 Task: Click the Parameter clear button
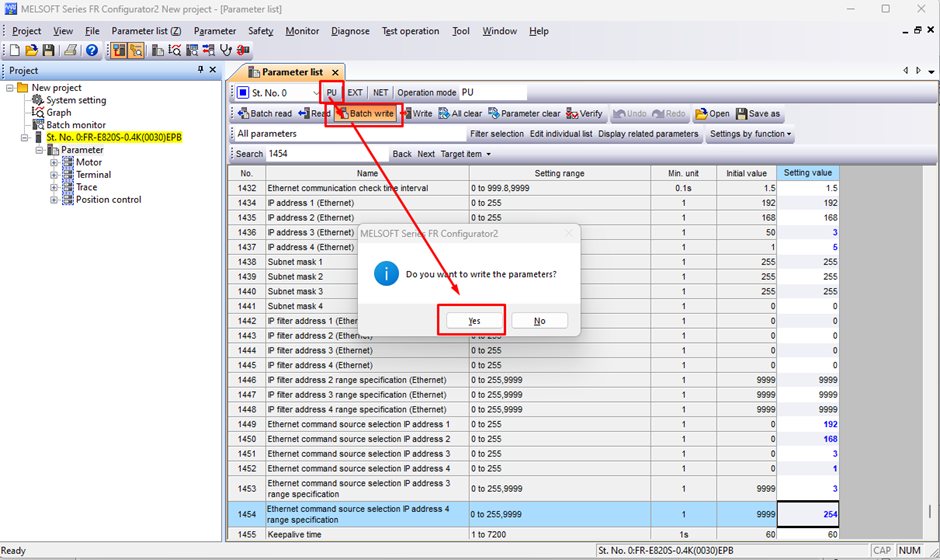pyautogui.click(x=524, y=113)
